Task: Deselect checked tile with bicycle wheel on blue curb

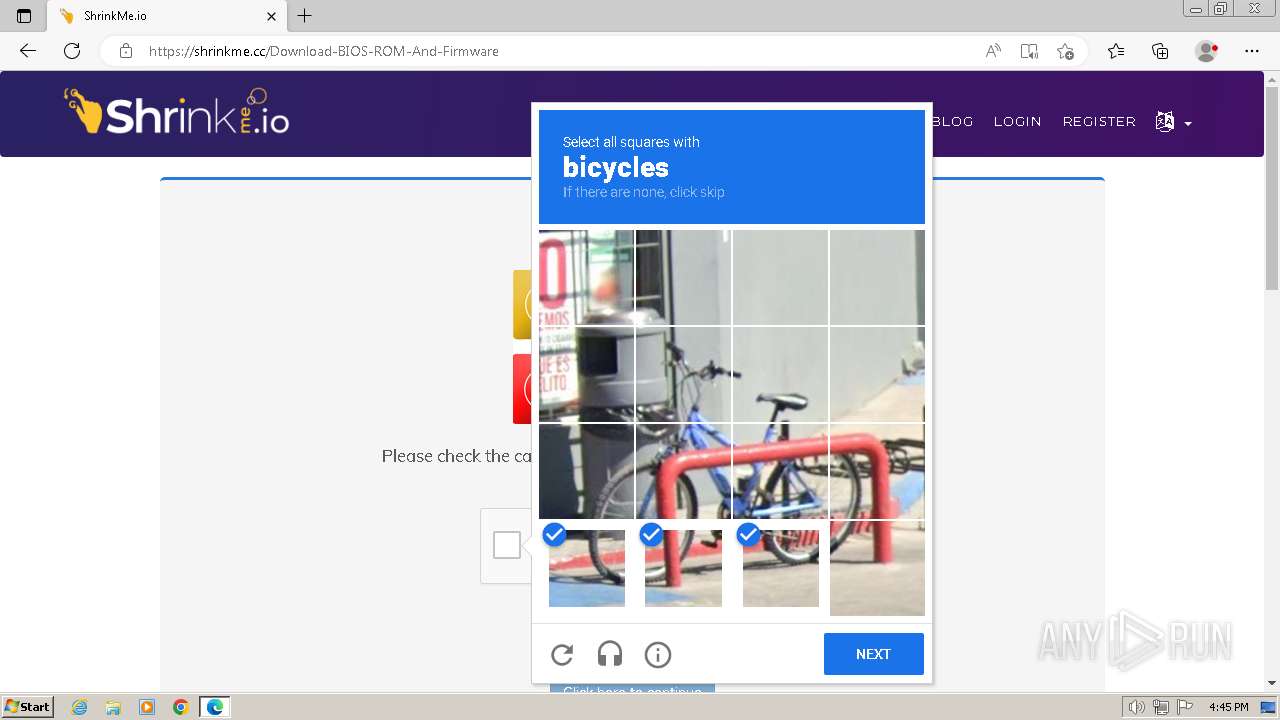Action: tap(586, 568)
